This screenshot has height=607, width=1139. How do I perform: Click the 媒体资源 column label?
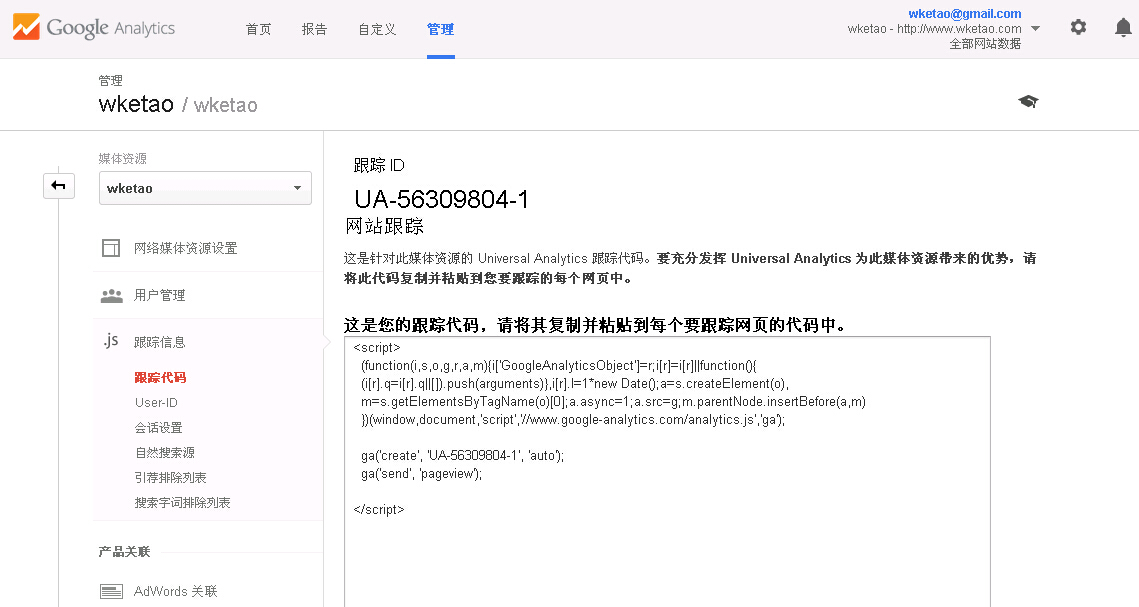[x=123, y=158]
